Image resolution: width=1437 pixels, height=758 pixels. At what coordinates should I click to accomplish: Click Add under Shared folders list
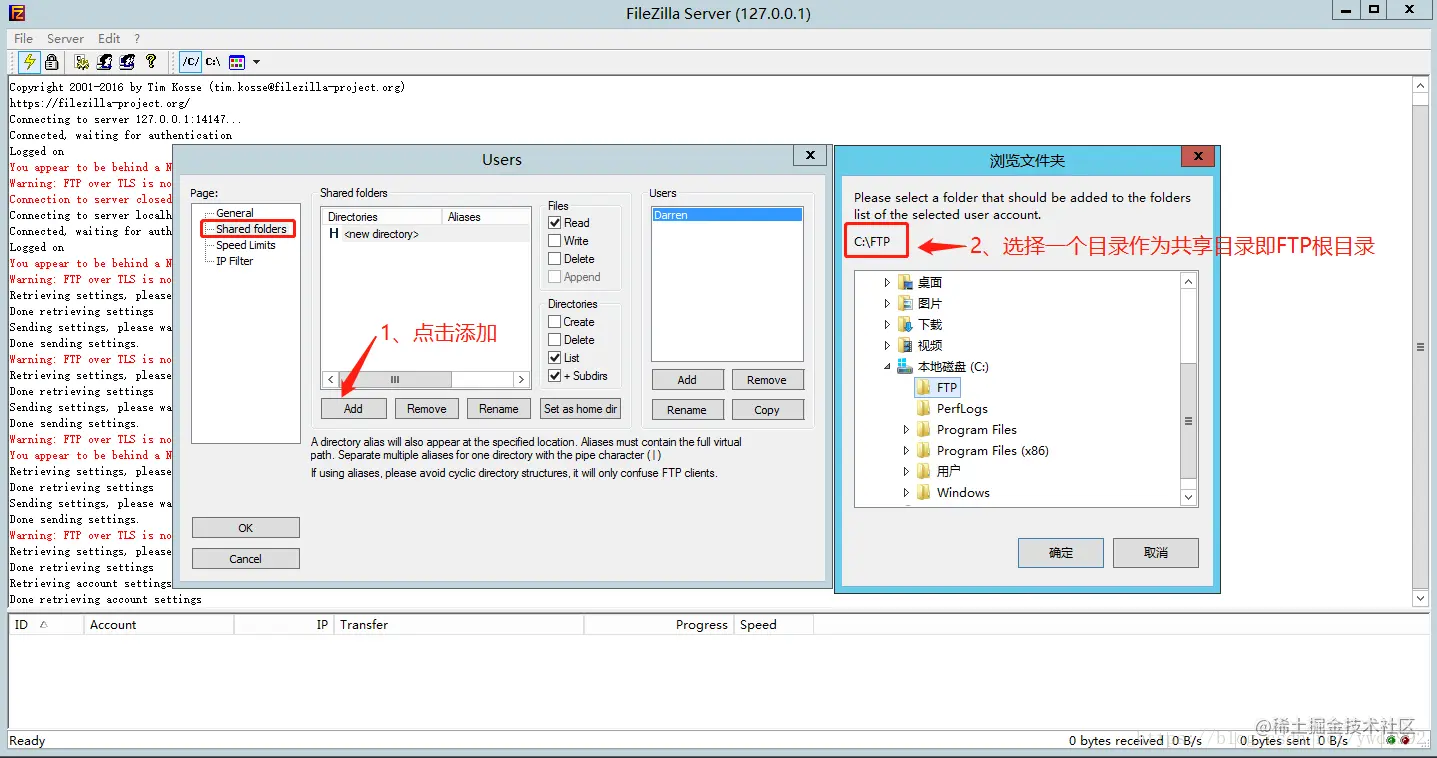[x=353, y=409]
